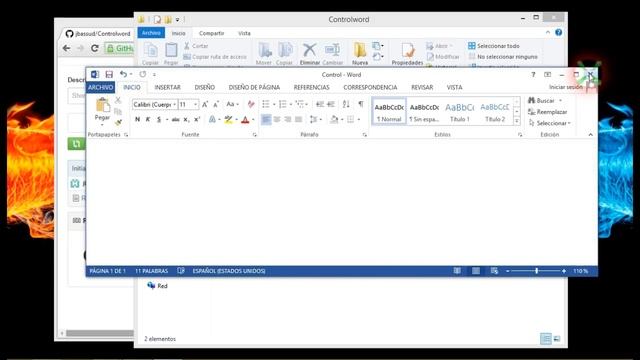Toggle subscript formatting
Screen dimensions: 640x360
coord(186,119)
